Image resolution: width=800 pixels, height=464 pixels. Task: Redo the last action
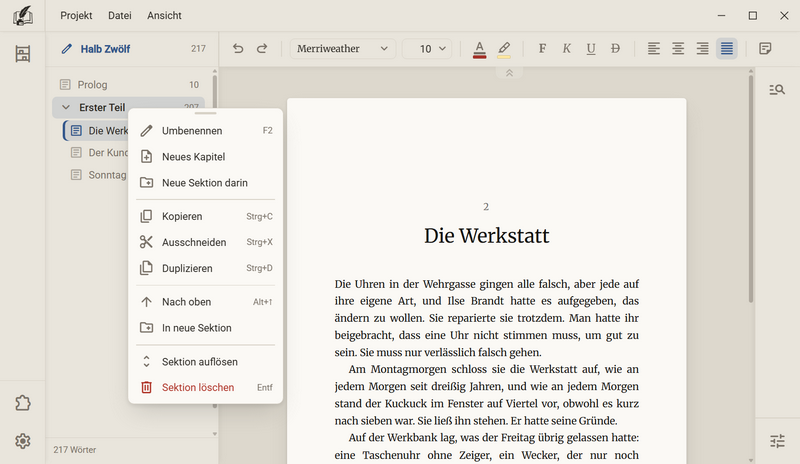click(x=262, y=48)
